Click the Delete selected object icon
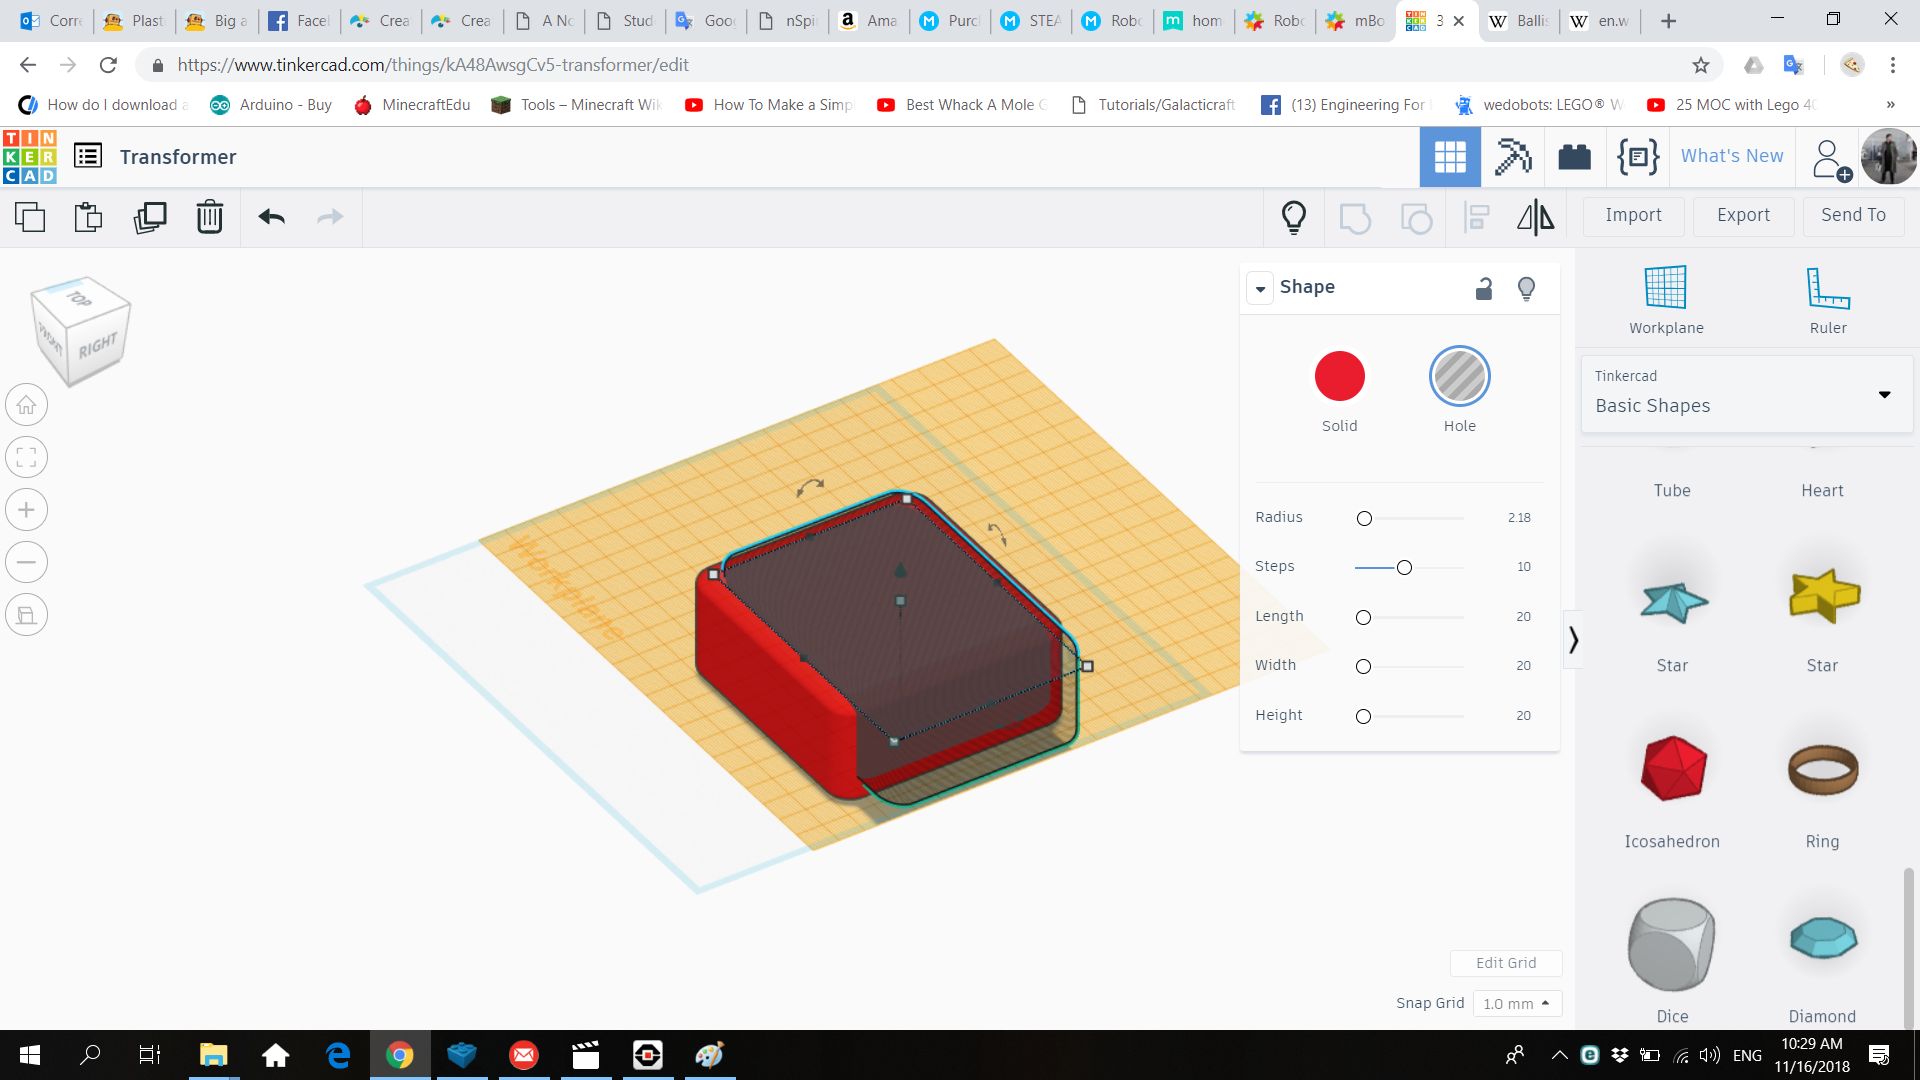This screenshot has height=1080, width=1920. tap(210, 216)
